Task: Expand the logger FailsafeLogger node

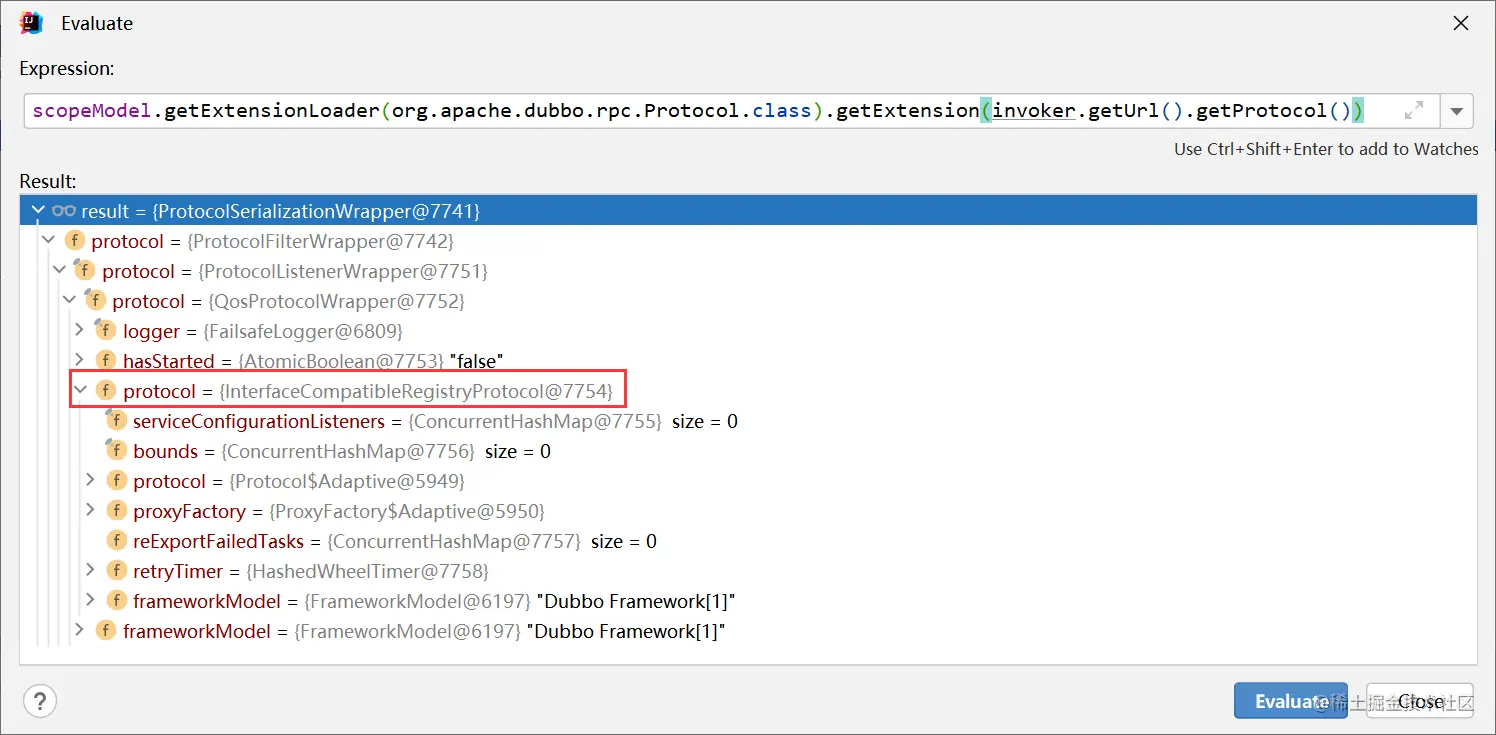Action: [x=79, y=331]
